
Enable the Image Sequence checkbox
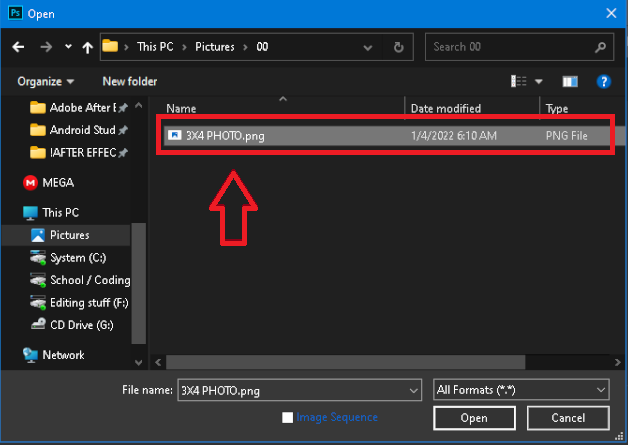pos(288,417)
